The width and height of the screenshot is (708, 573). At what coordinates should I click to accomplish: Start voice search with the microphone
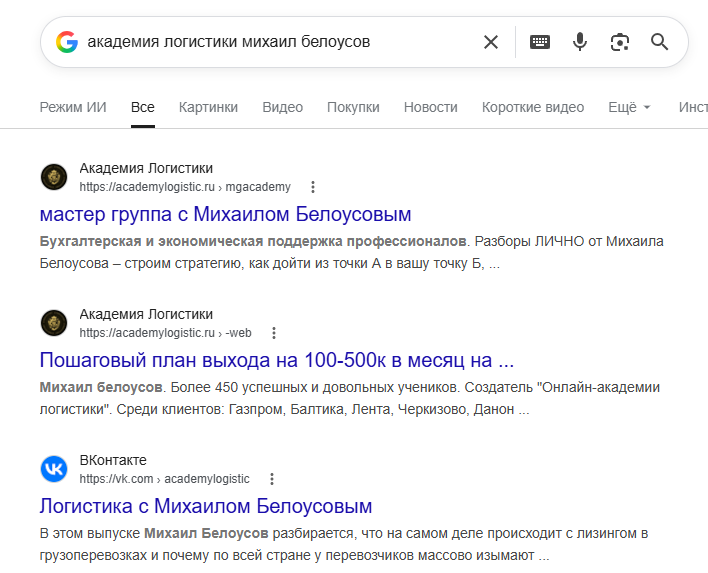pos(580,42)
